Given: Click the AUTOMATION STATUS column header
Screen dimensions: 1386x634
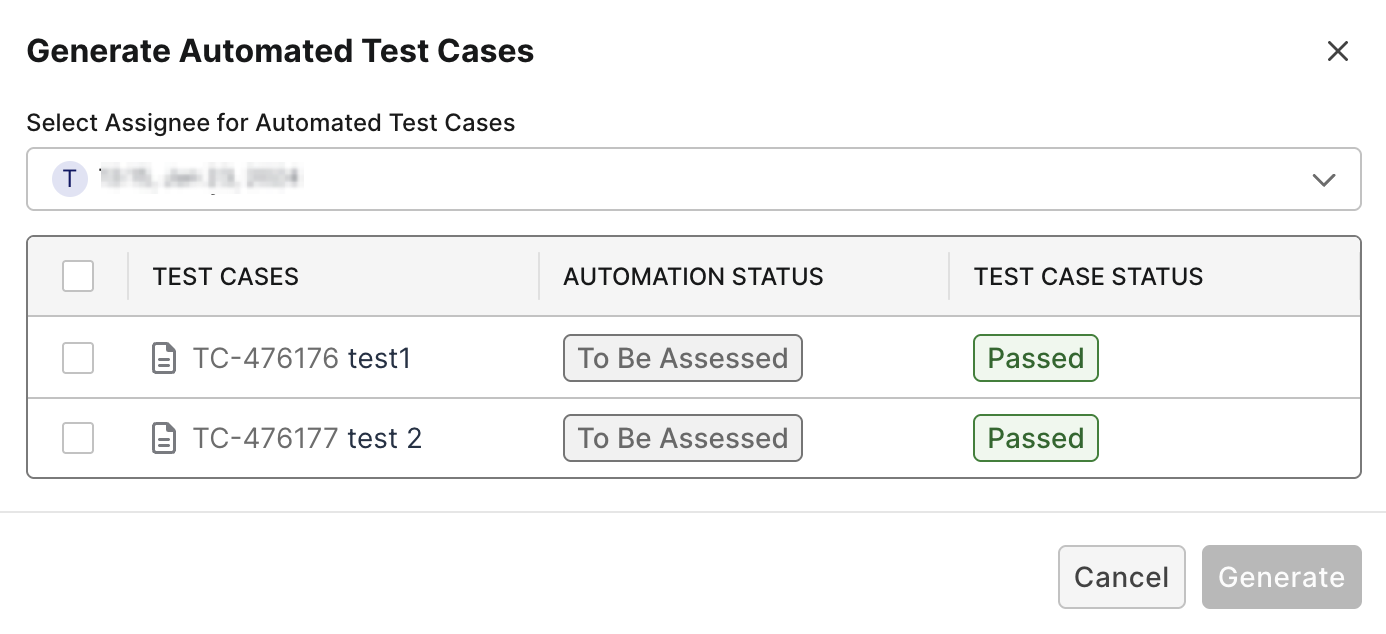Looking at the screenshot, I should (693, 277).
